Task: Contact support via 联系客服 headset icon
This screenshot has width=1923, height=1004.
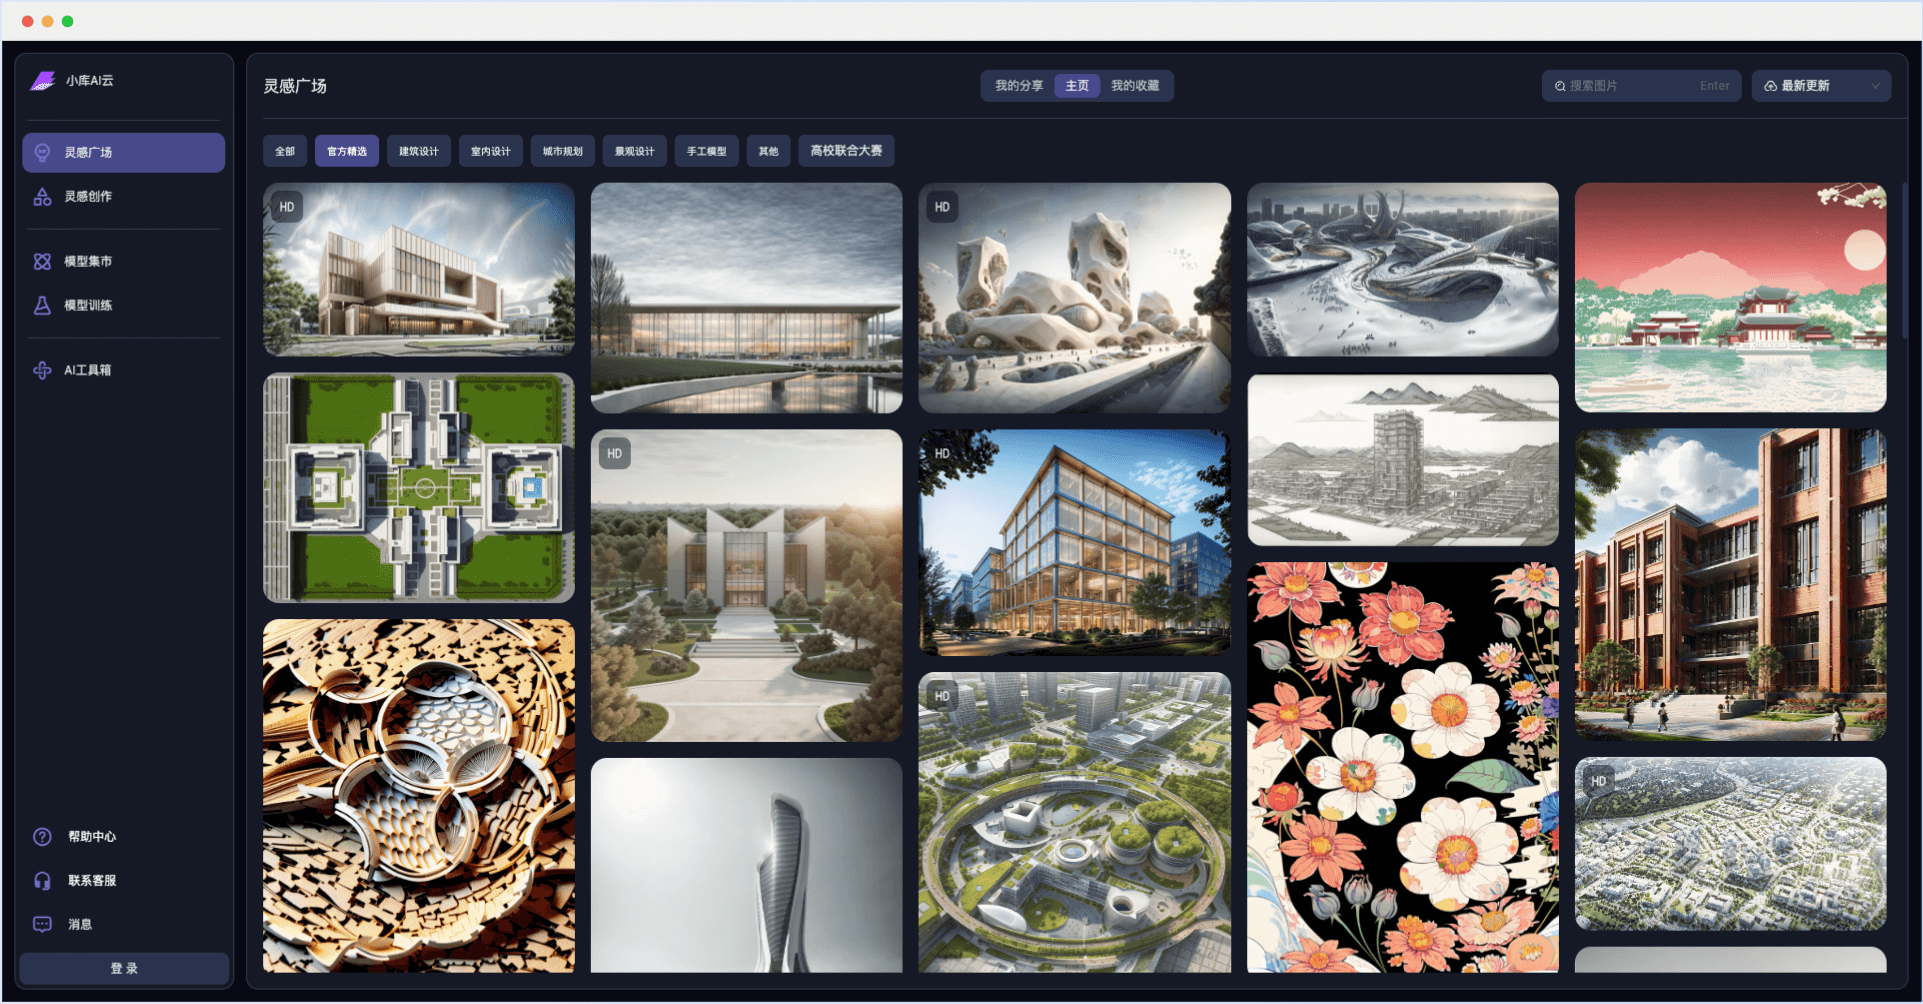Action: point(42,881)
